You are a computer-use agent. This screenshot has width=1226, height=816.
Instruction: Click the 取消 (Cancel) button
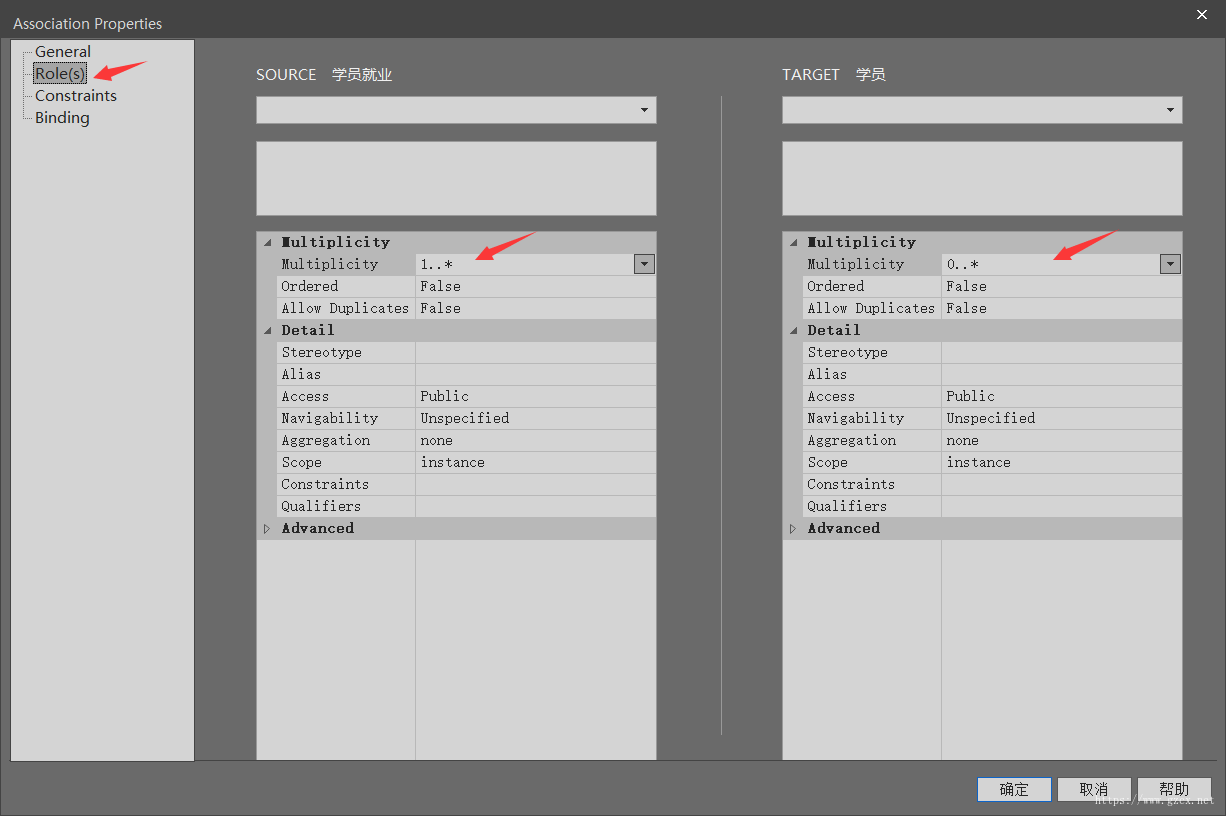point(1094,789)
